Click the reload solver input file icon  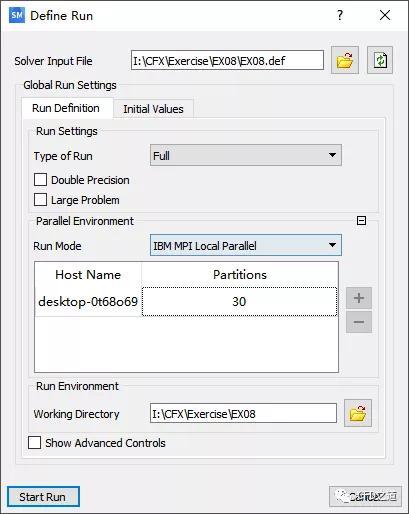380,60
